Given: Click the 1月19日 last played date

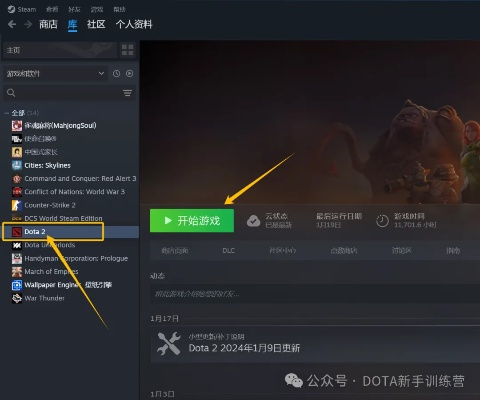Looking at the screenshot, I should 328,225.
